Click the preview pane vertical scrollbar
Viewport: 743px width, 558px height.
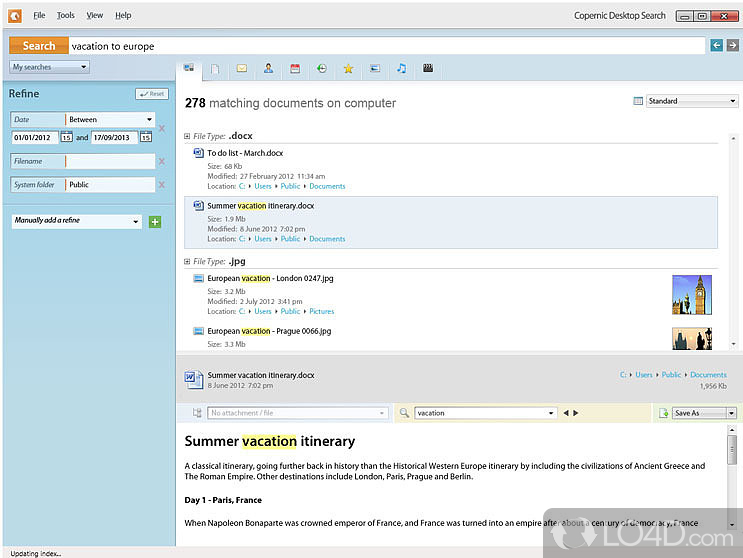click(732, 470)
